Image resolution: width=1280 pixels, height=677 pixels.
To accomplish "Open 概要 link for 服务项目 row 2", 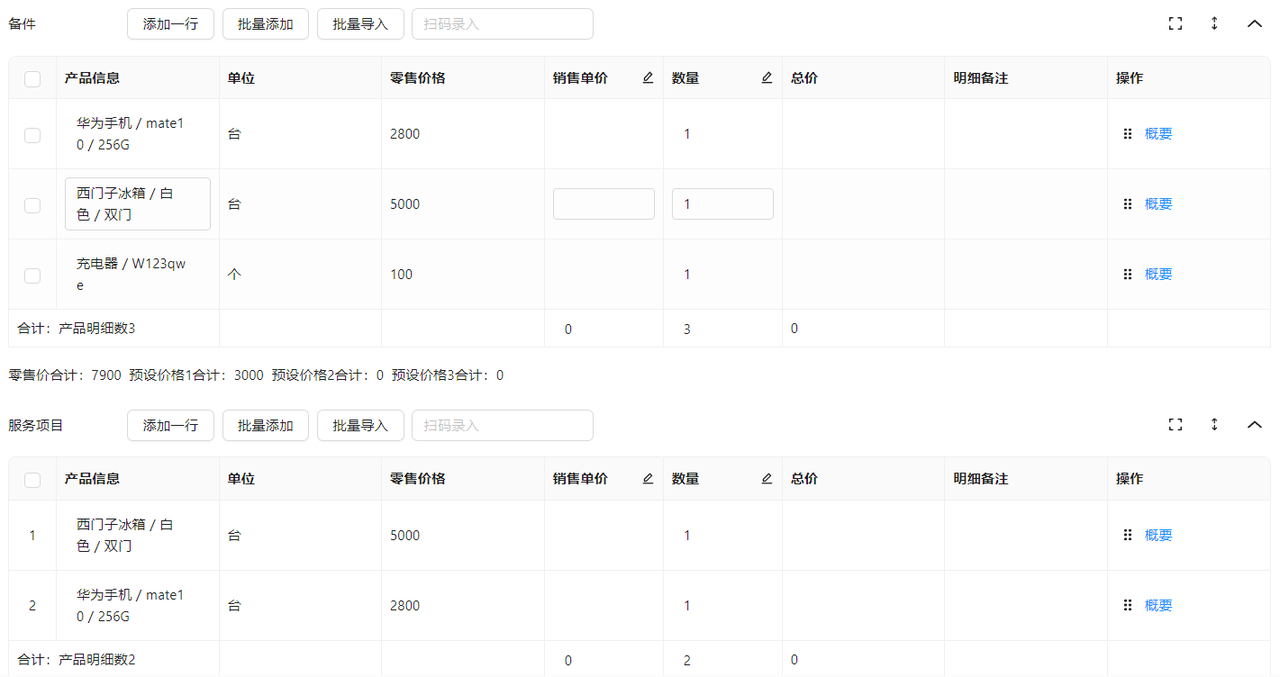I will (x=1158, y=605).
